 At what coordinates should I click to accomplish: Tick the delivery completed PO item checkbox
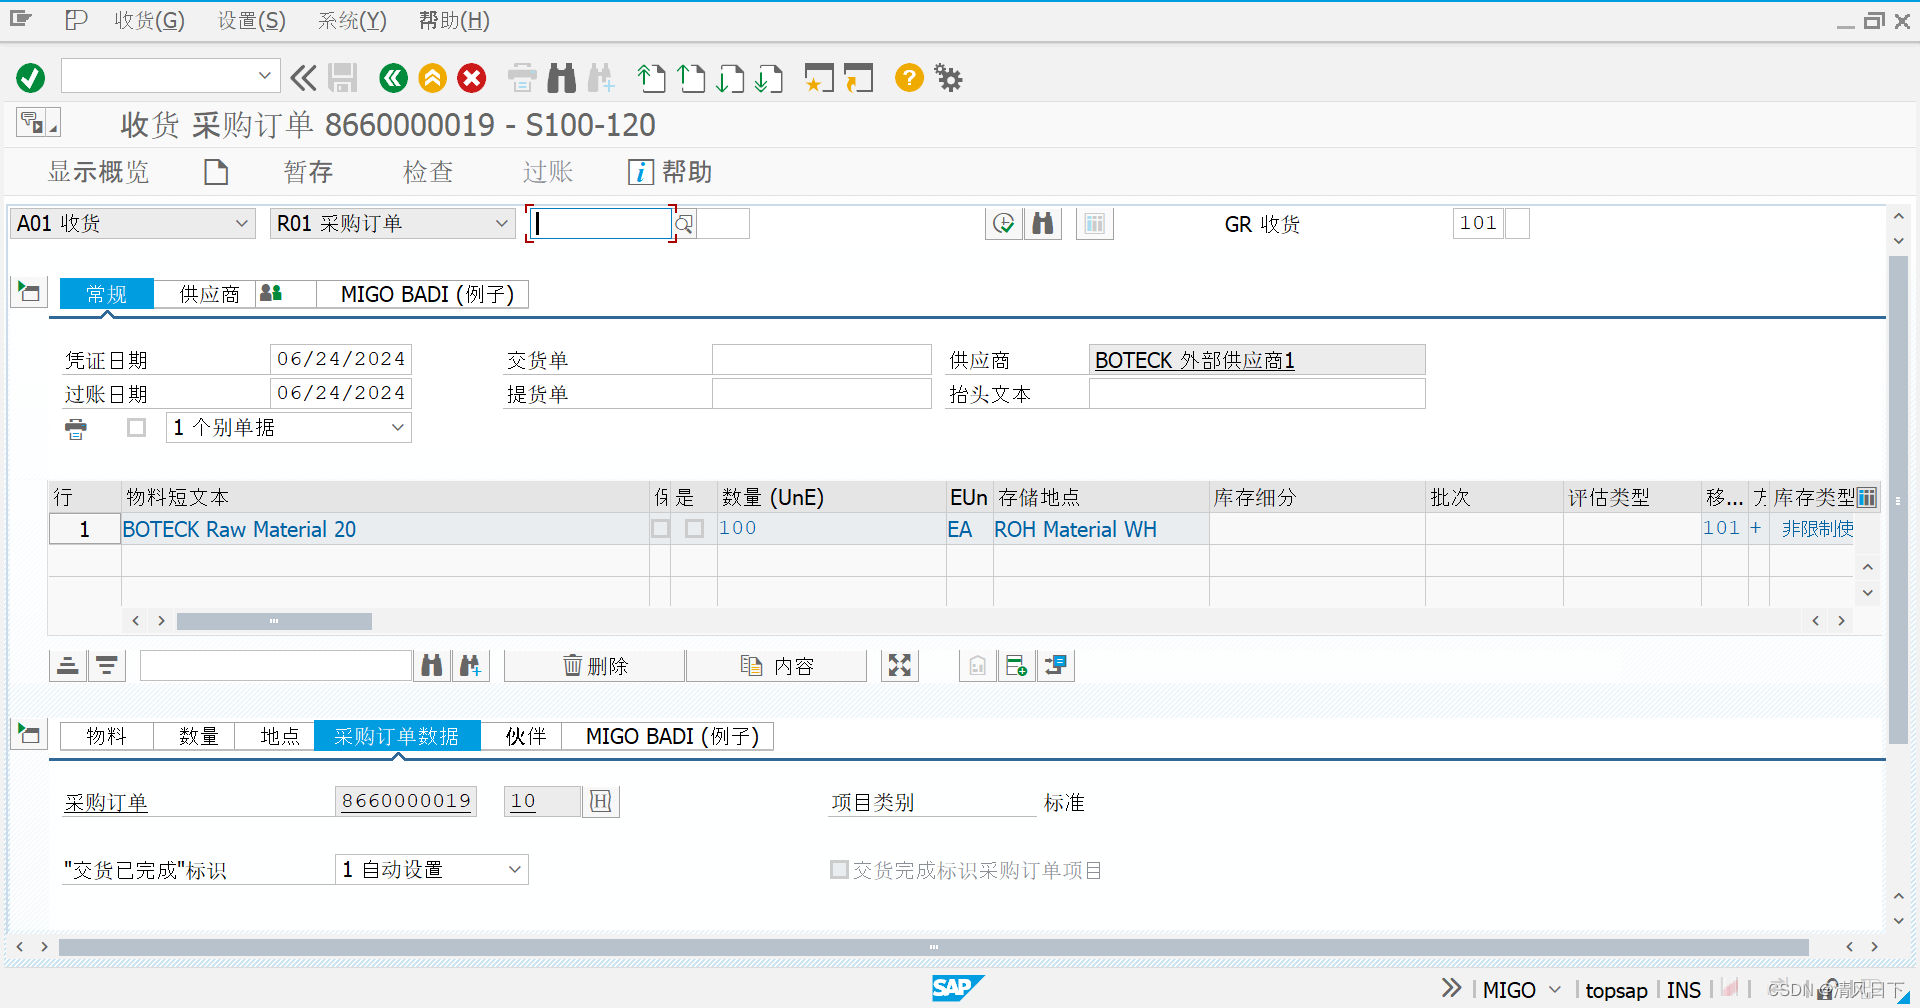point(840,870)
